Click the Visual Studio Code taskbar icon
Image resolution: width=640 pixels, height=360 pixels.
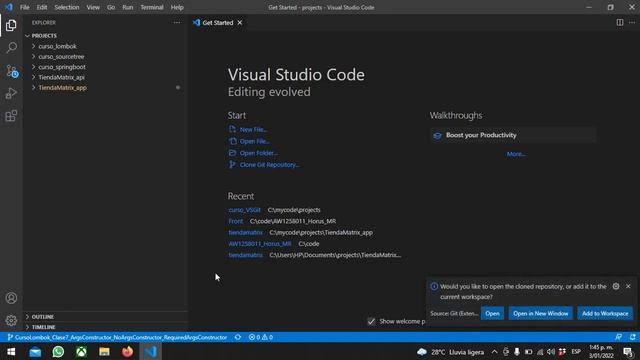[x=151, y=351]
